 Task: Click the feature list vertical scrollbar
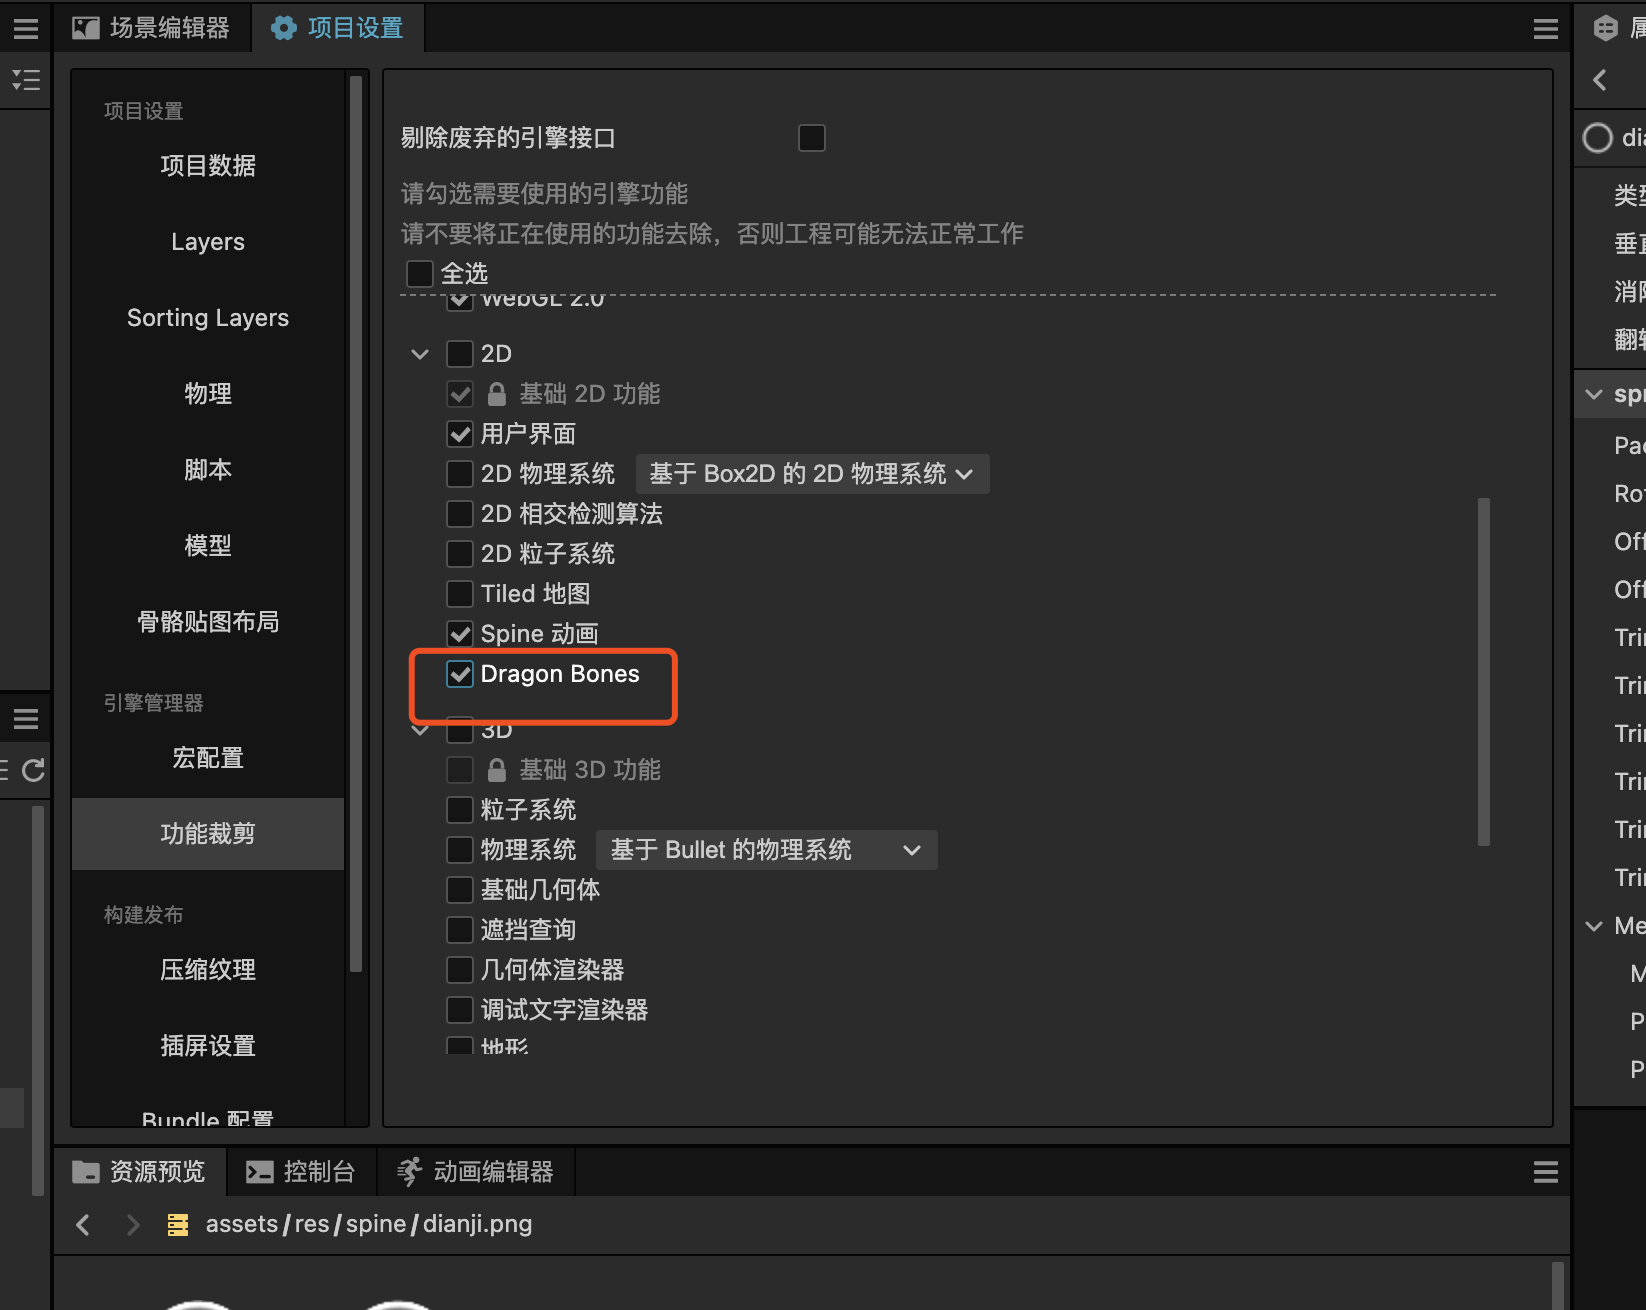coord(1484,672)
